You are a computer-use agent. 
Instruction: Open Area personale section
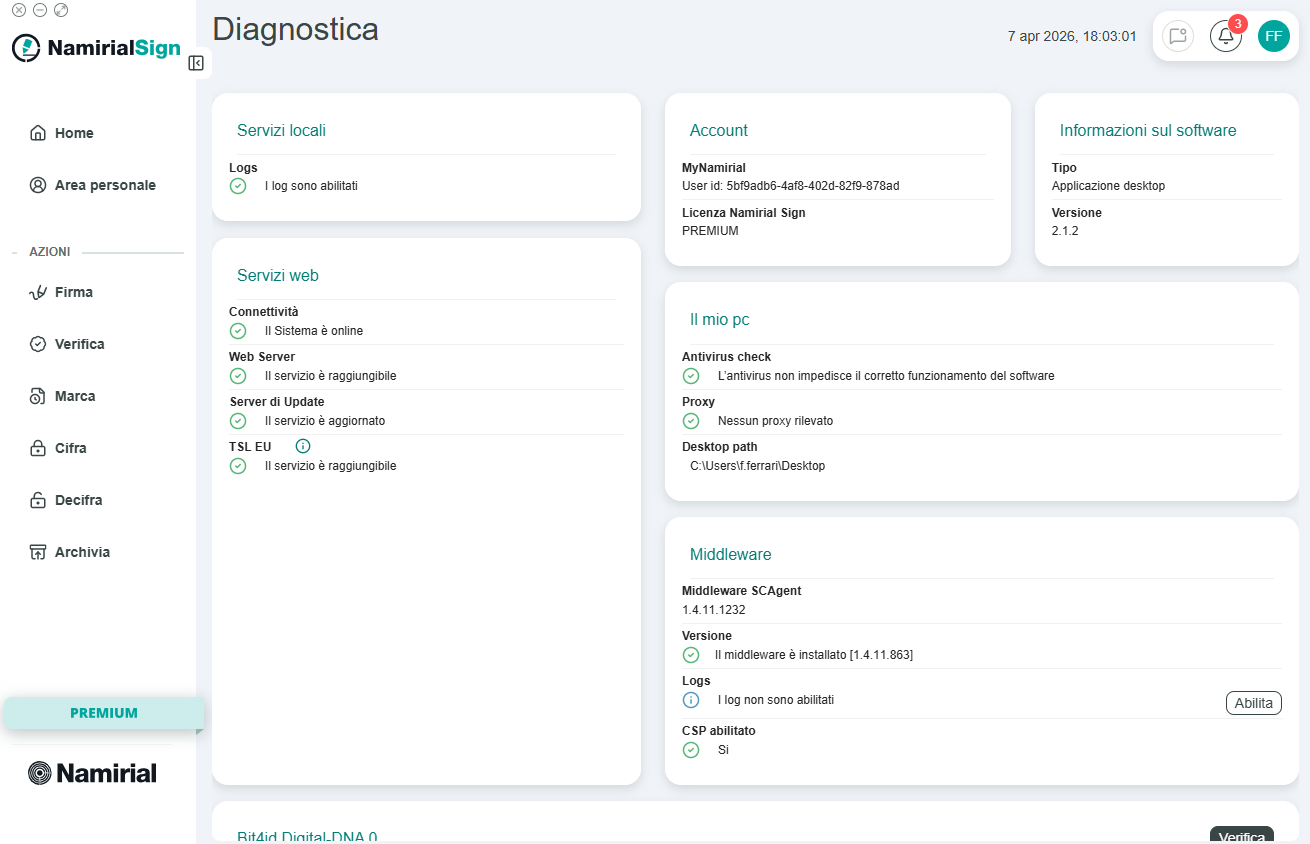pyautogui.click(x=105, y=185)
